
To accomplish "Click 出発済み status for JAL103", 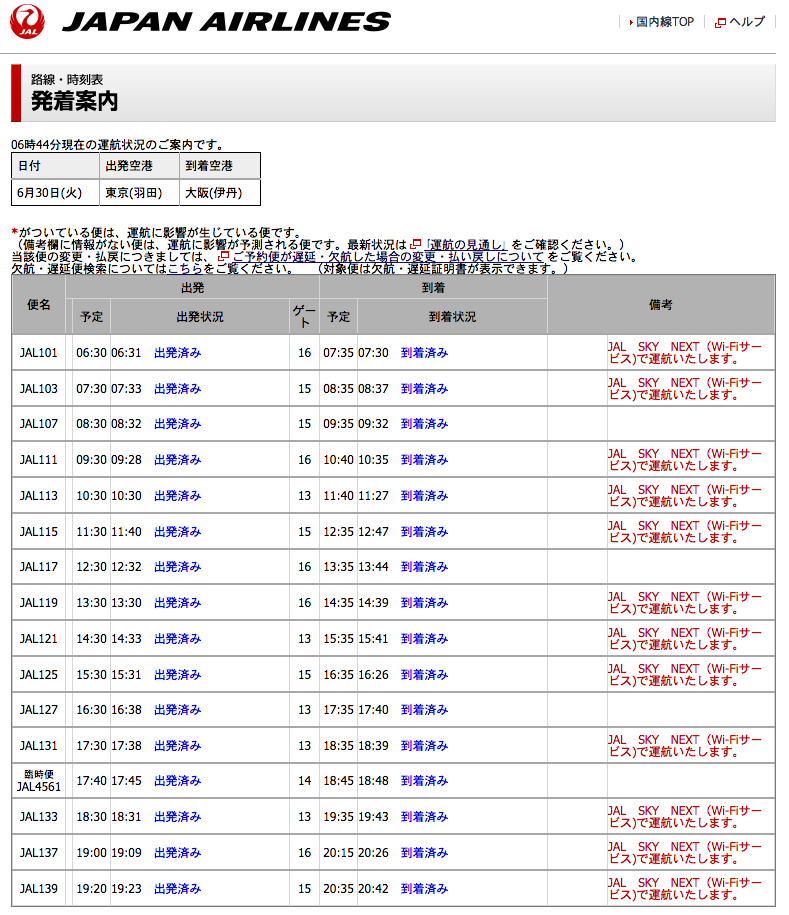I will pos(177,389).
